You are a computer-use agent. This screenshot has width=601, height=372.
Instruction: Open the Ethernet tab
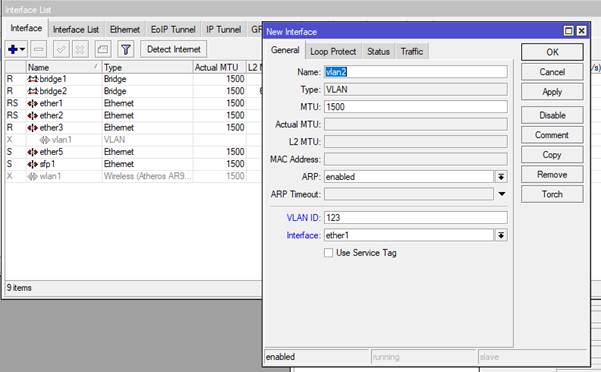point(125,29)
